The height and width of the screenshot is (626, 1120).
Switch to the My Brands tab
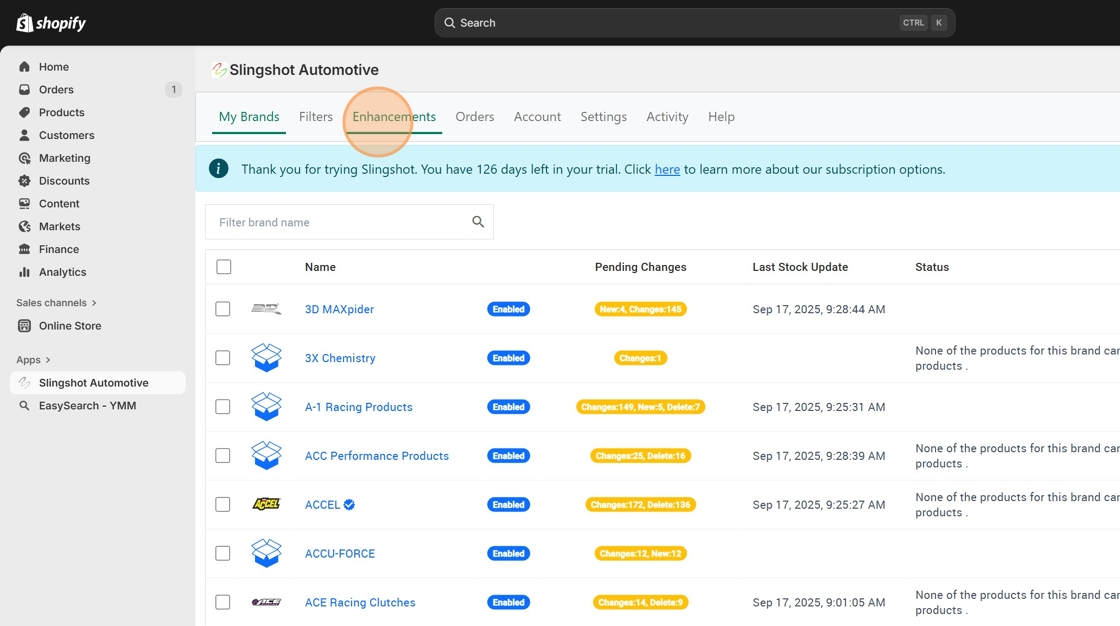tap(249, 116)
